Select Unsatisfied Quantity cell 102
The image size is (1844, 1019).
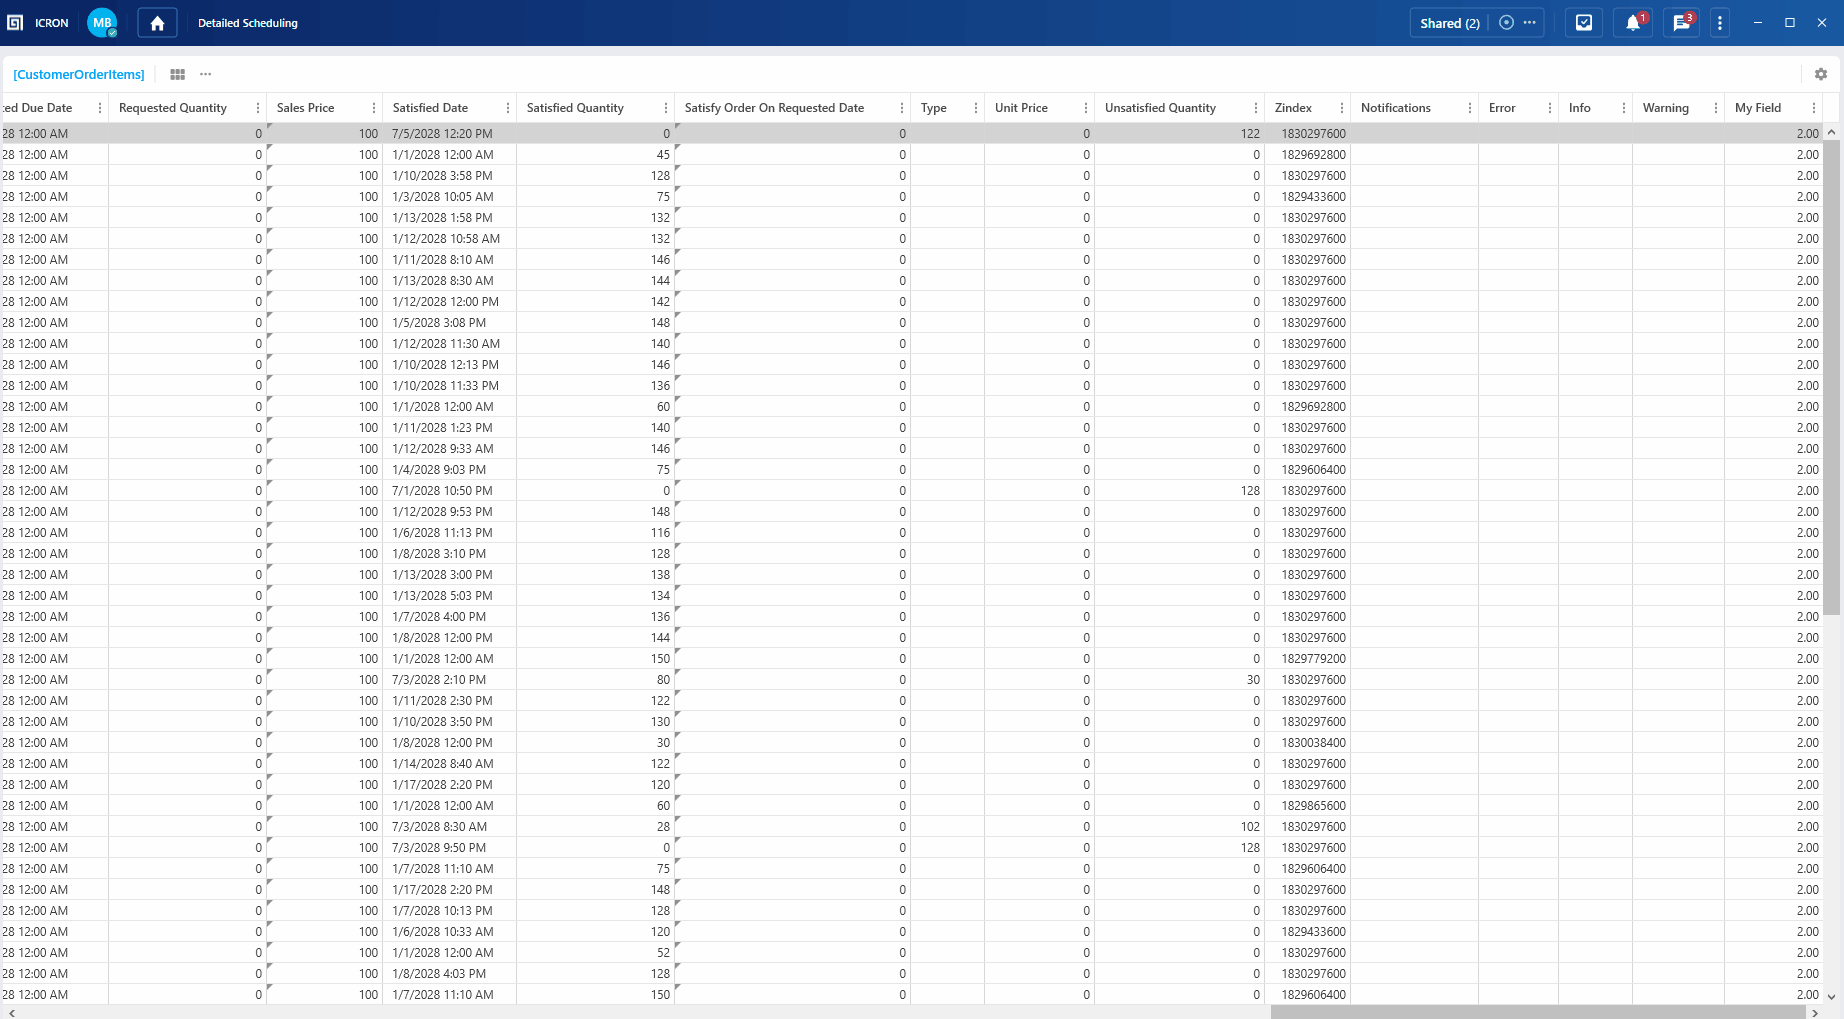click(1179, 827)
